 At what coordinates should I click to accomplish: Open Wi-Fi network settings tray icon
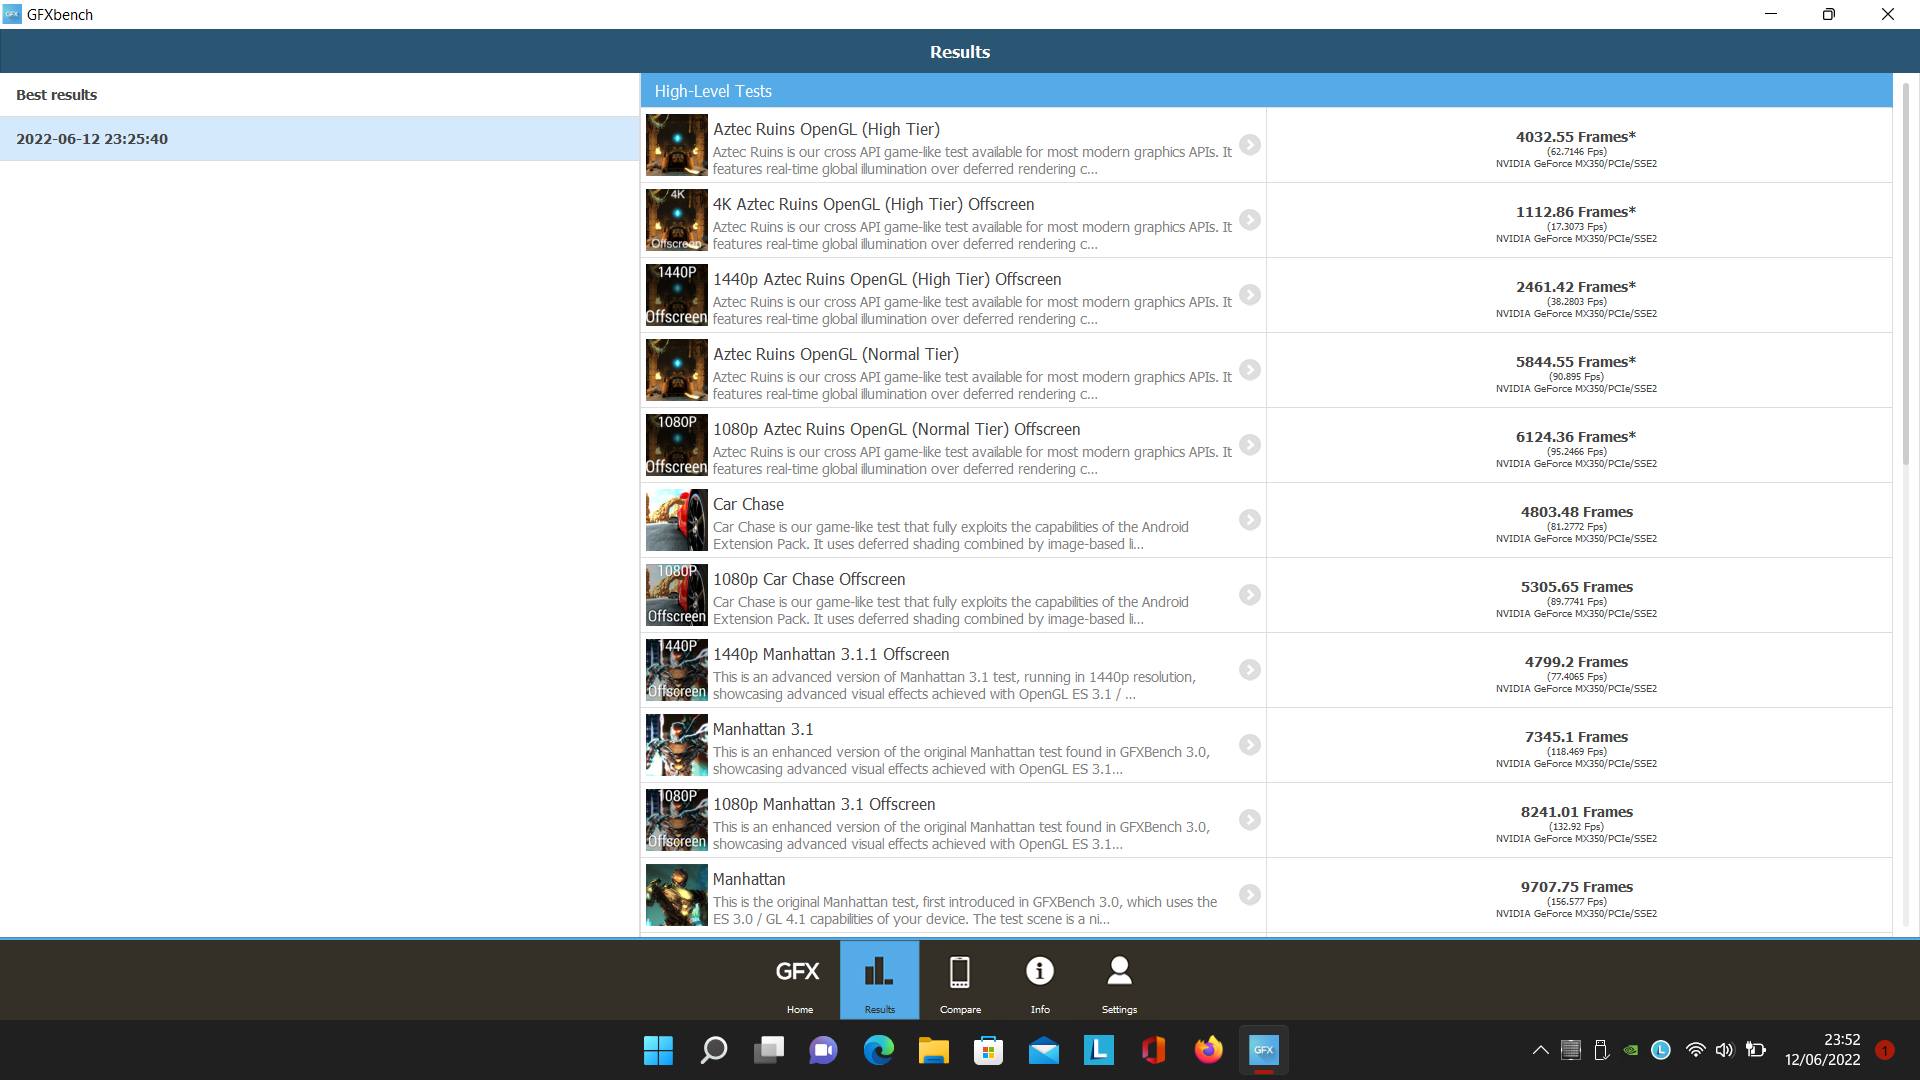tap(1695, 1050)
